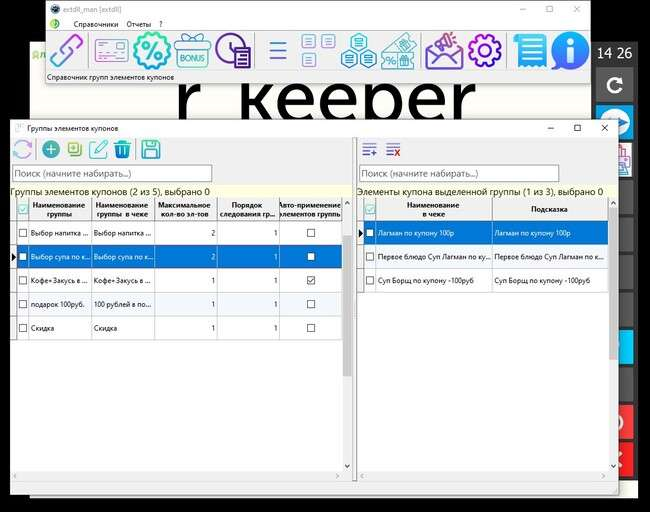650x512 pixels.
Task: Click the chain link icon in top toolbar
Action: coord(67,50)
